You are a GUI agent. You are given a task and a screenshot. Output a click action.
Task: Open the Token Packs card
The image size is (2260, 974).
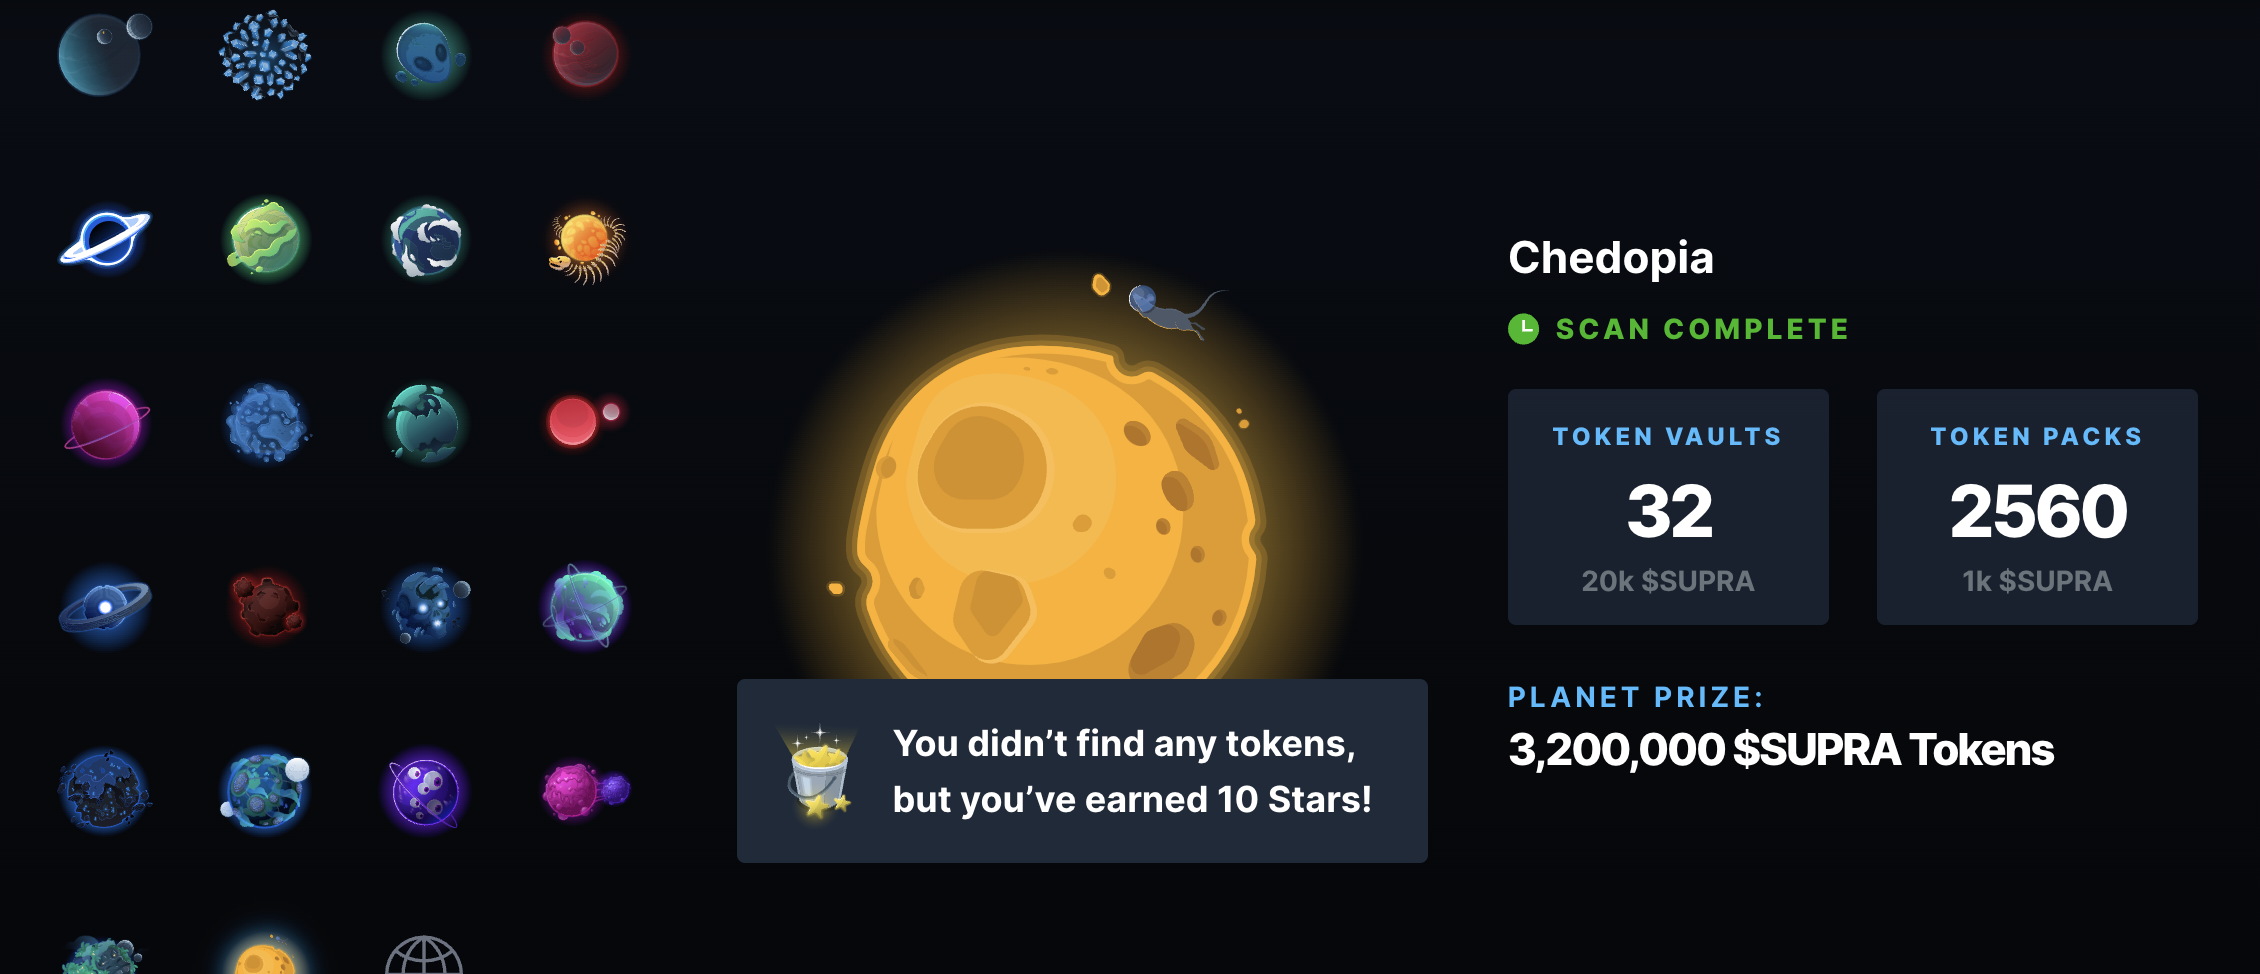click(2036, 507)
